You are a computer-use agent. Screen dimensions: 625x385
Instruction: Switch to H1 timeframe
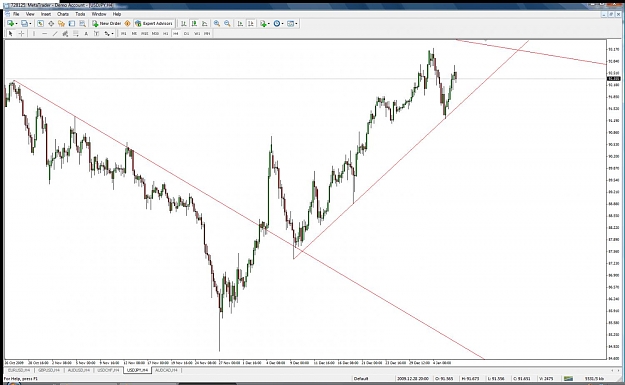click(x=165, y=33)
